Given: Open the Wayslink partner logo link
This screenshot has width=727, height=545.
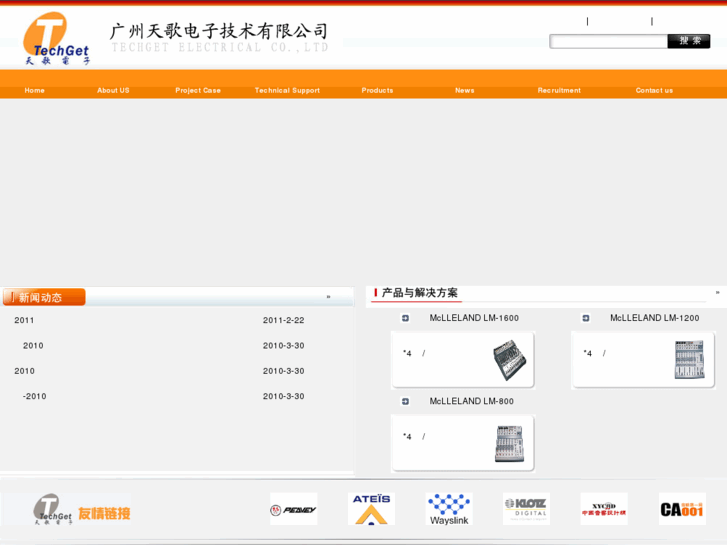Looking at the screenshot, I should pos(449,509).
